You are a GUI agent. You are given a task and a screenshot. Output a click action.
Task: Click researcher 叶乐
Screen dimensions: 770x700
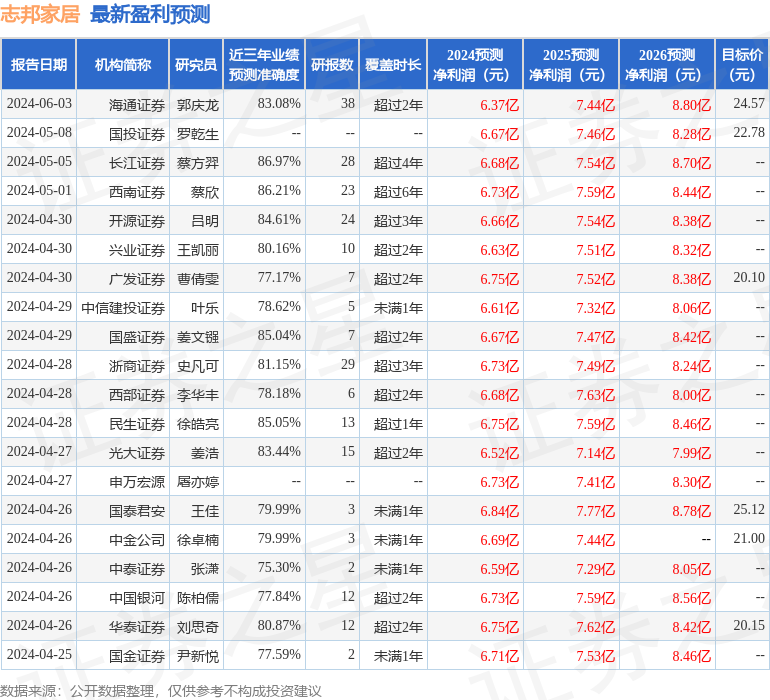pos(205,308)
